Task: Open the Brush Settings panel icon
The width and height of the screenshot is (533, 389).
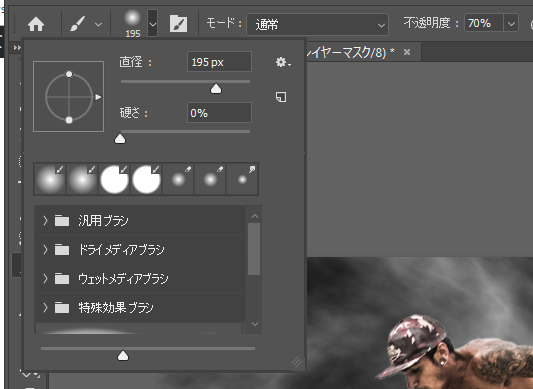Action: coord(178,23)
